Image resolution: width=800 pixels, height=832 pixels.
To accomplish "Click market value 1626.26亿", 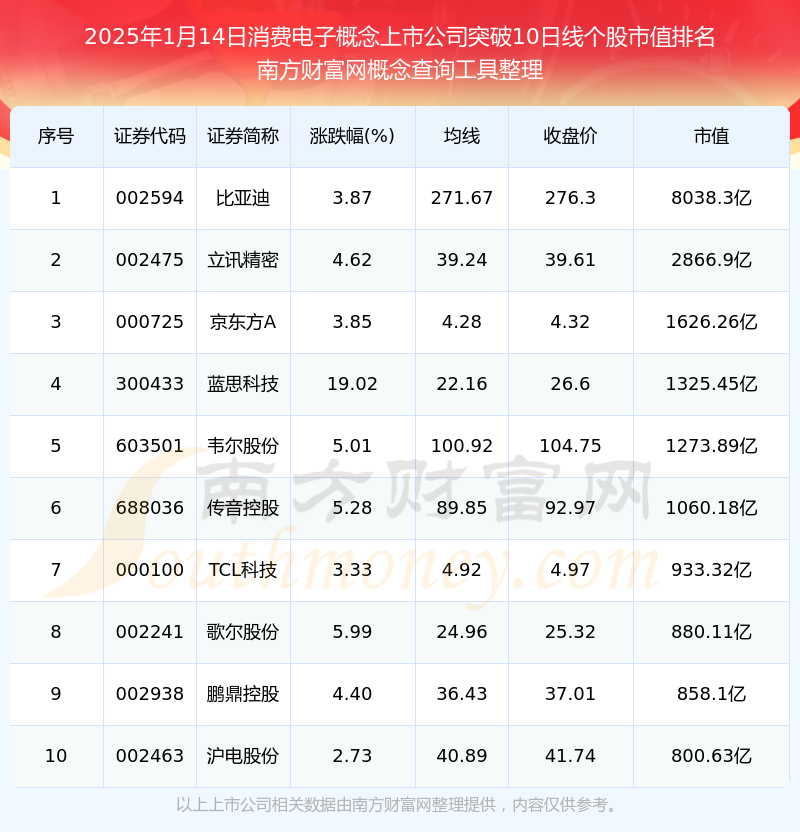I will [x=711, y=322].
